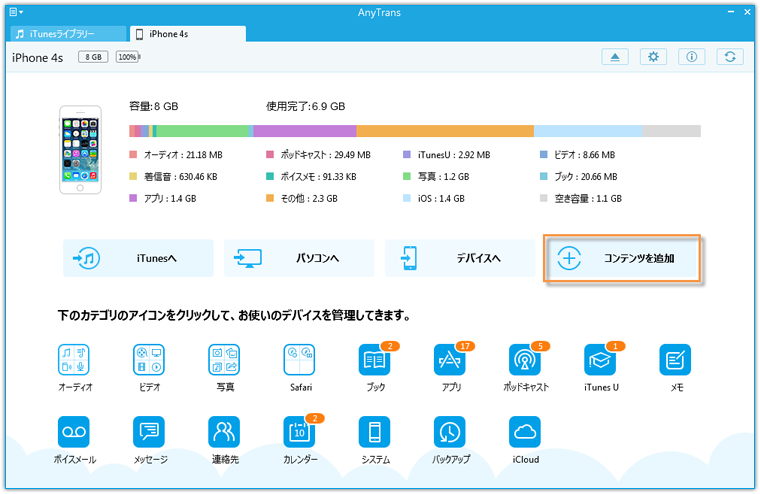
Task: Click the 写真 : 1.2 GB legend entry
Action: [x=436, y=176]
